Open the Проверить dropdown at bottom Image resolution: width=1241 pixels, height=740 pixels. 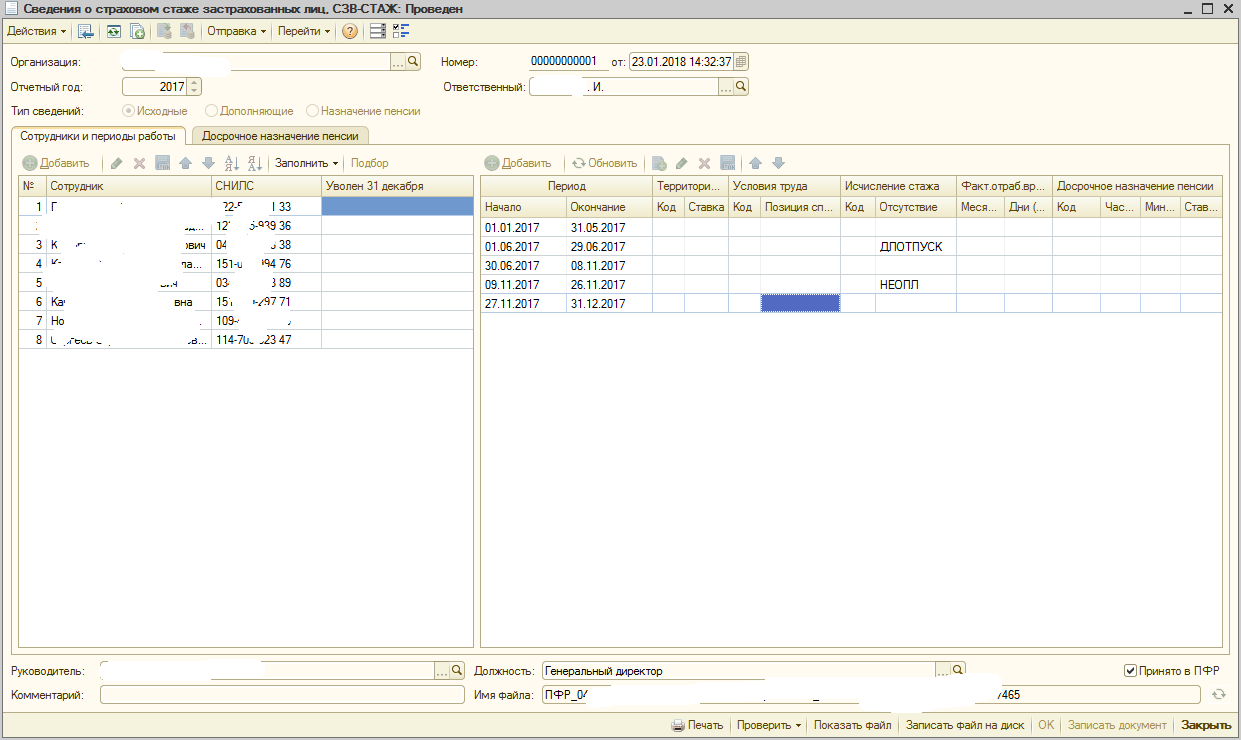(x=768, y=725)
